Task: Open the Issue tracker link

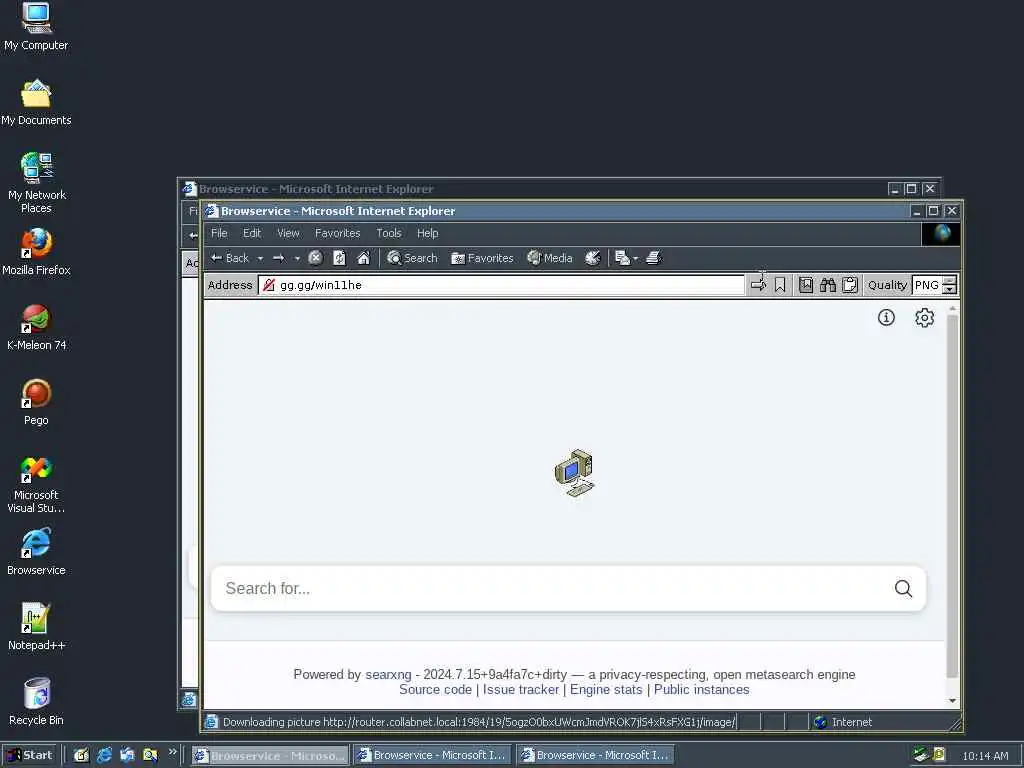Action: click(520, 690)
